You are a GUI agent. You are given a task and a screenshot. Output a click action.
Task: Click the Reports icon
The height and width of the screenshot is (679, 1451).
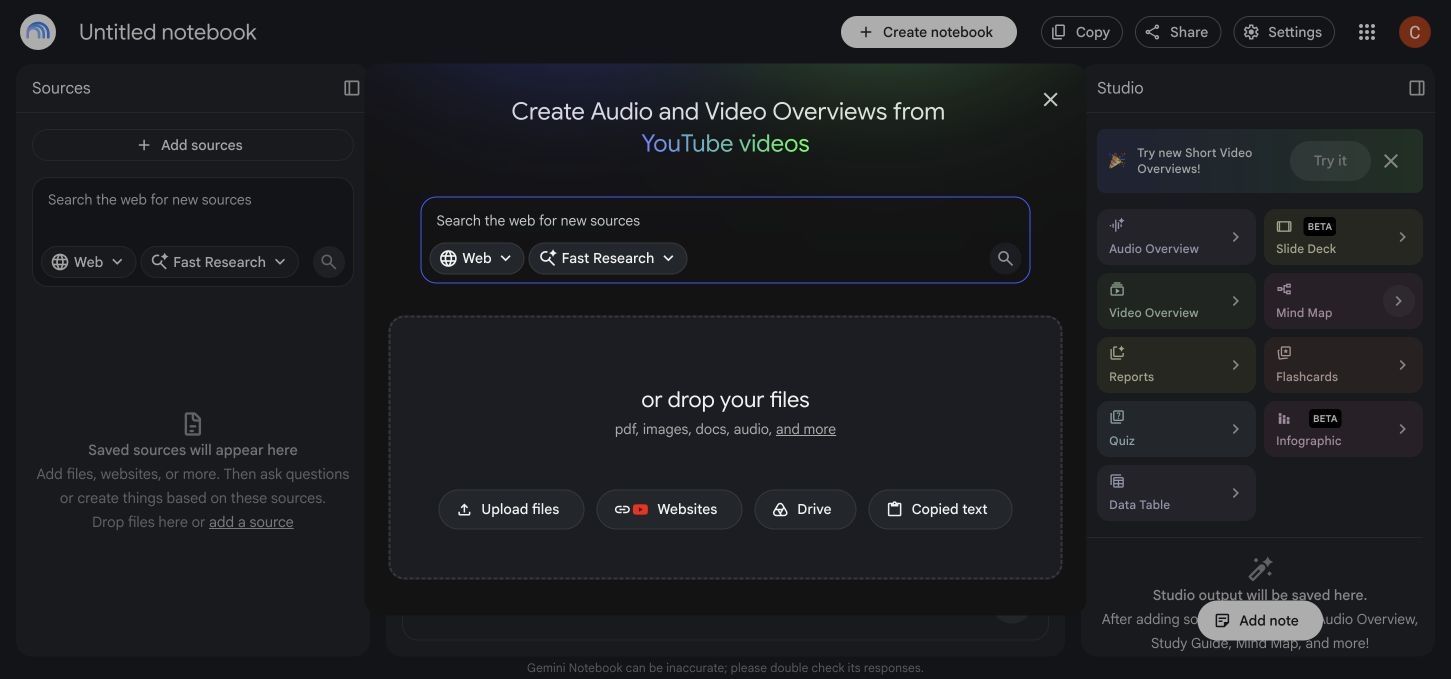1117,352
